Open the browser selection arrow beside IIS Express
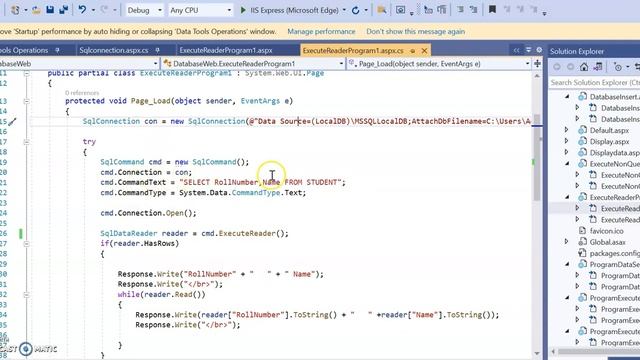640x360 pixels. tap(344, 10)
